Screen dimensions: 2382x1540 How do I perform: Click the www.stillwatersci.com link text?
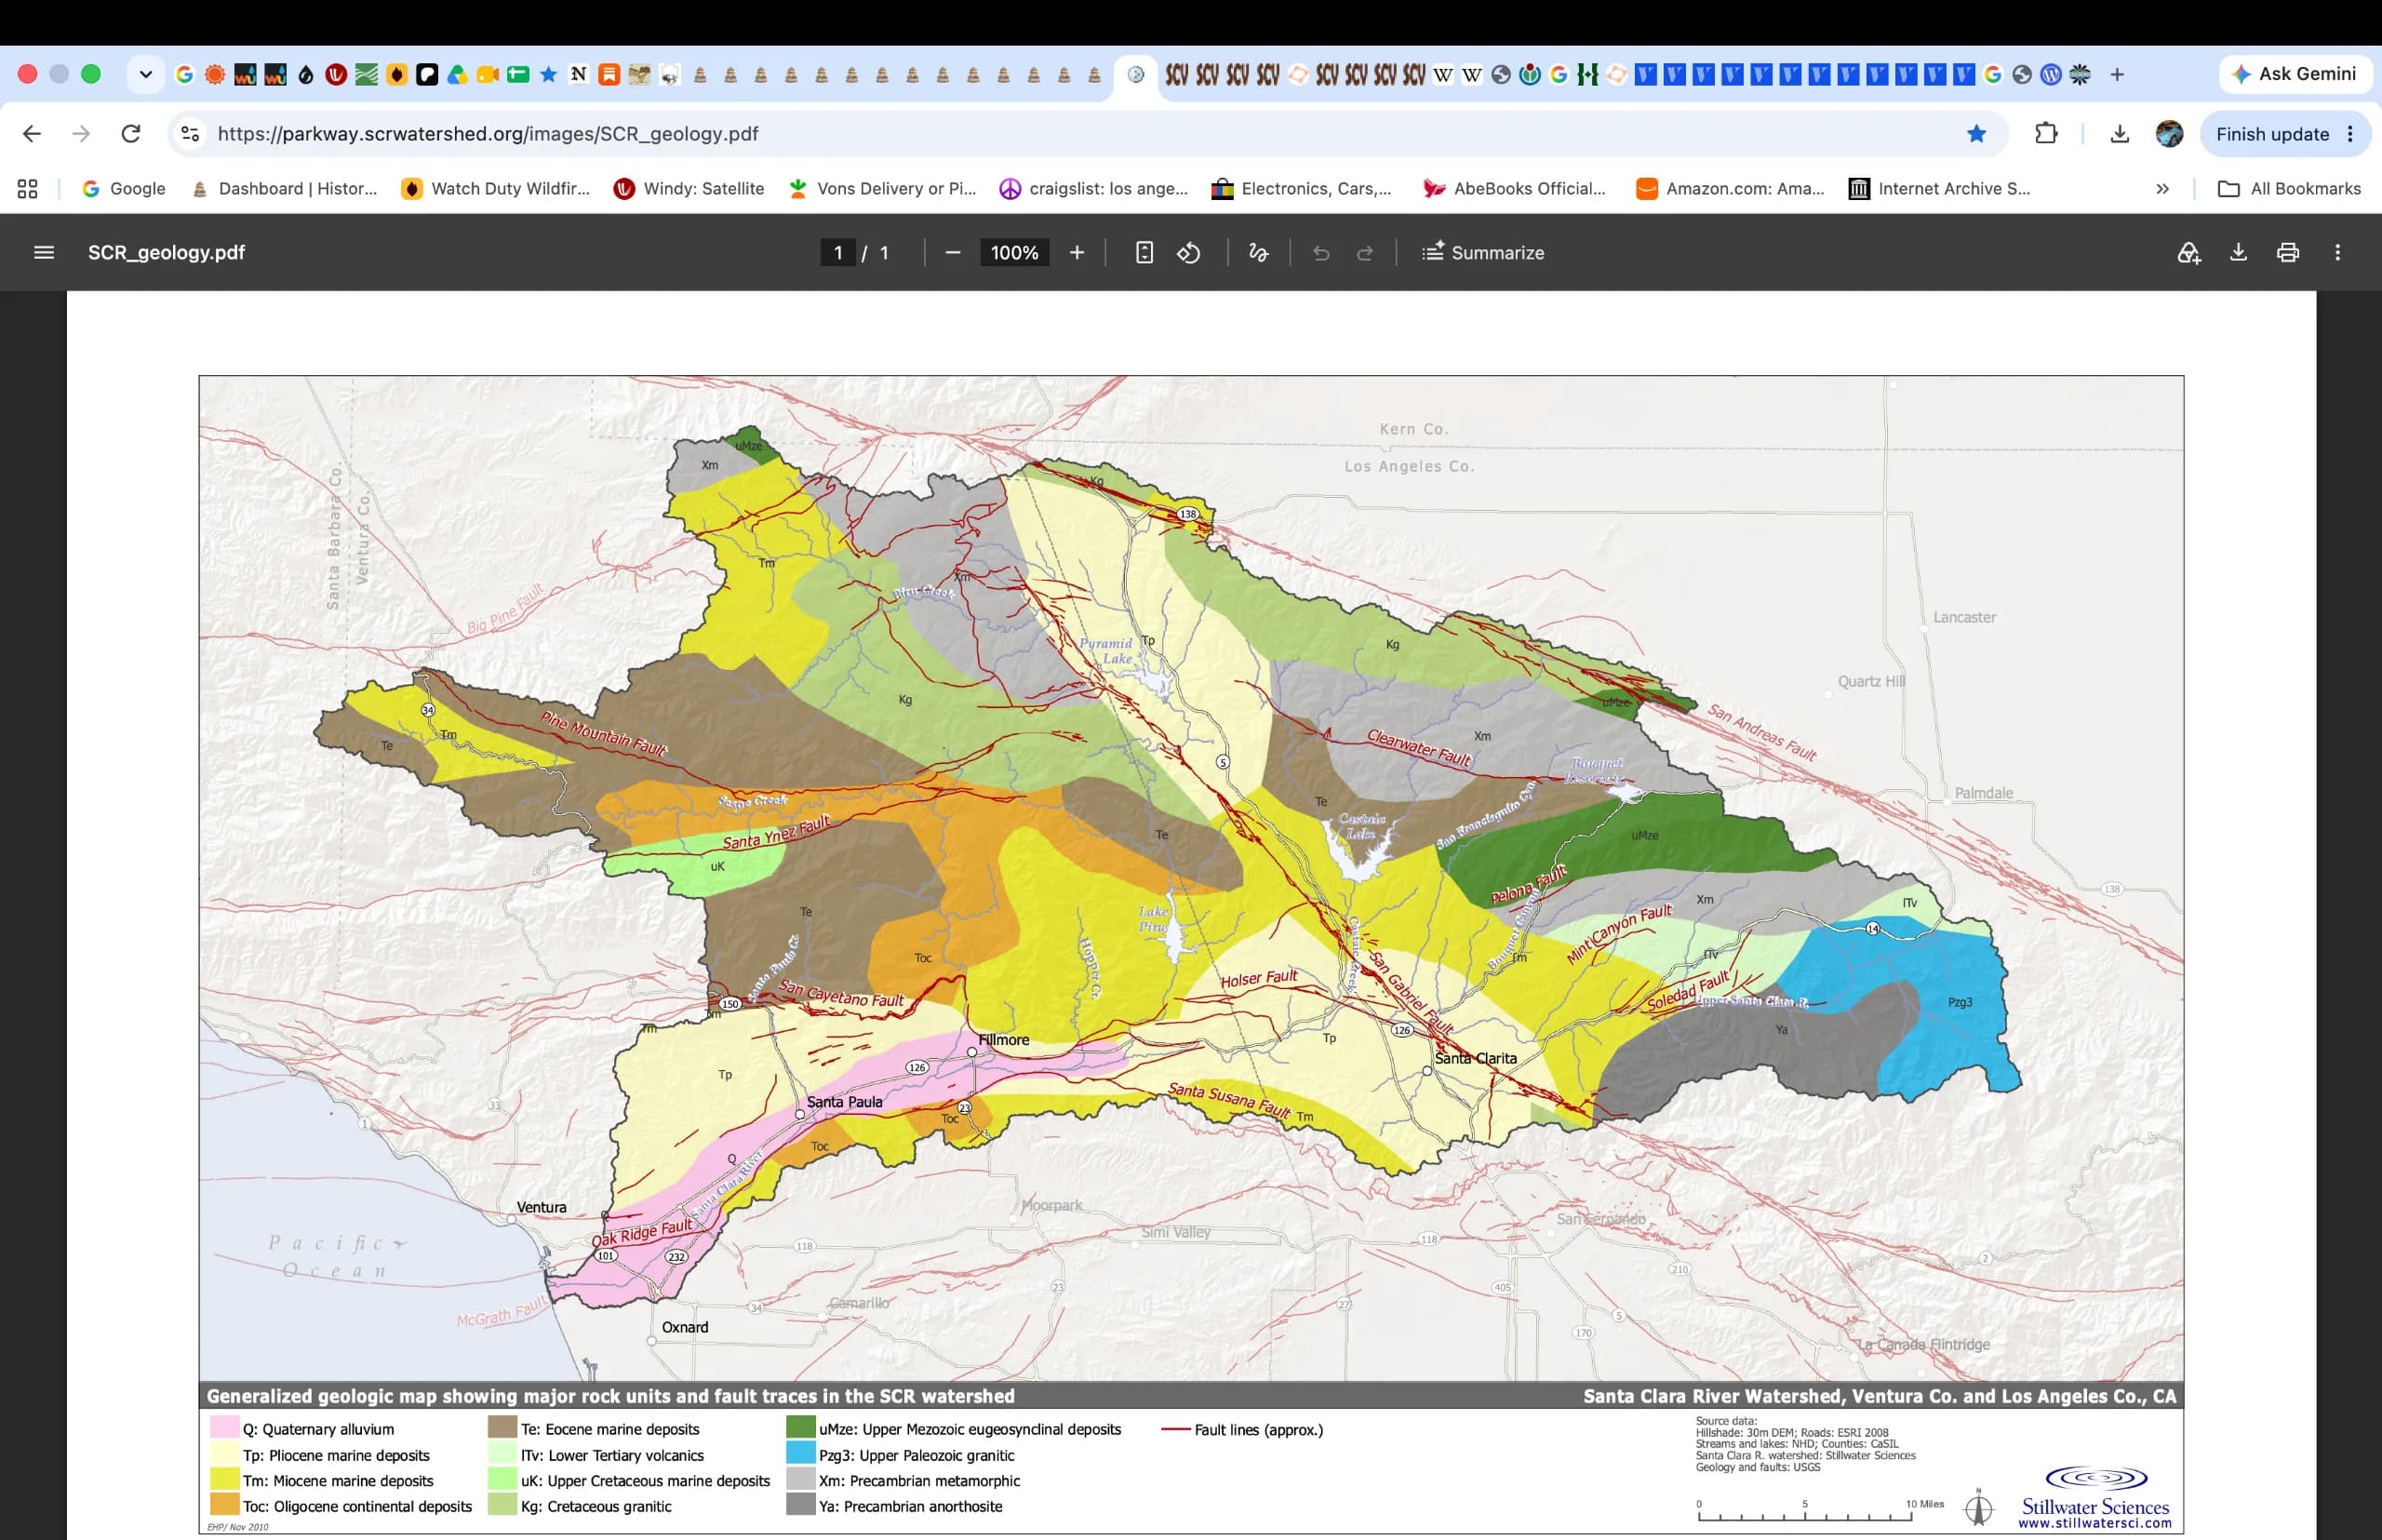click(2094, 1524)
